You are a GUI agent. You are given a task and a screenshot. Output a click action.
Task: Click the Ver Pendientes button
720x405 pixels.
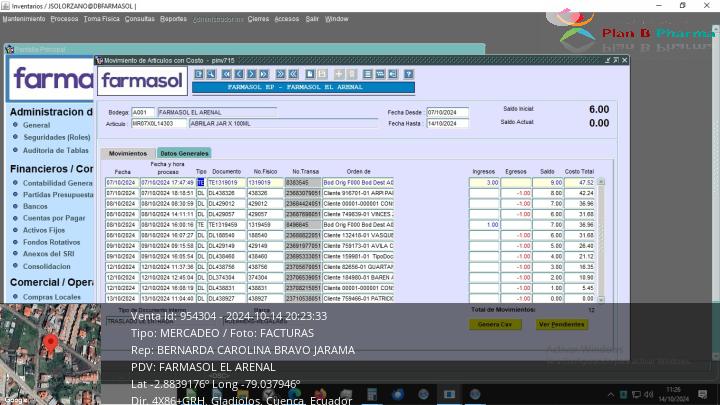click(561, 324)
